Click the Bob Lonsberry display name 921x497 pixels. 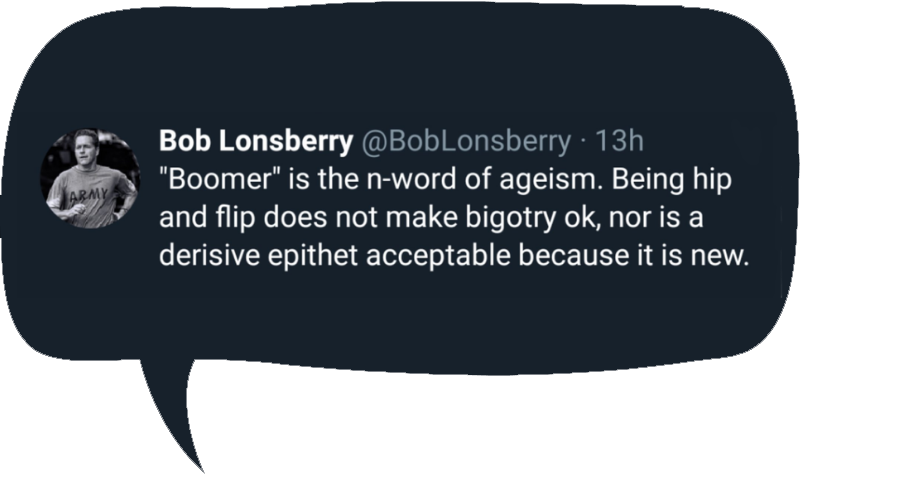256,141
